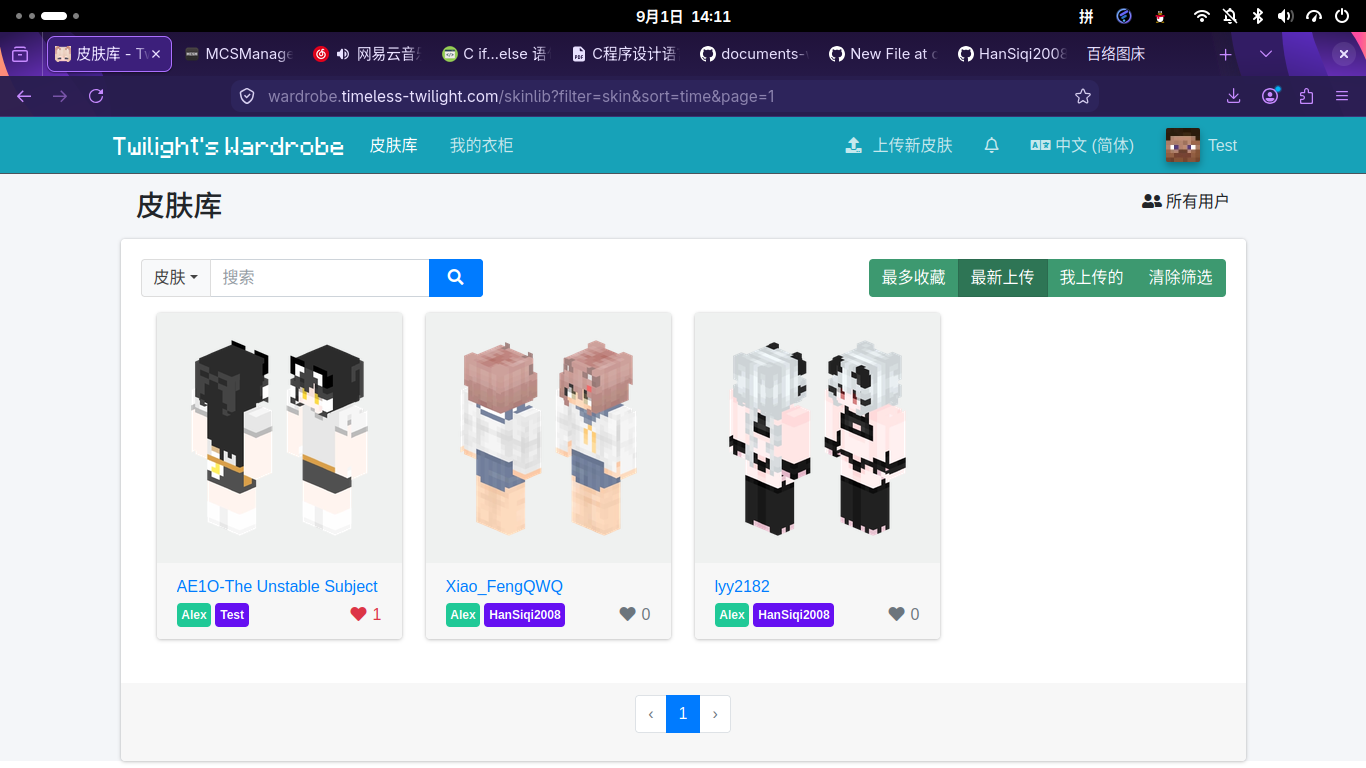Switch to the MCSManager browser tab
Viewport: 1366px width, 768px height.
click(240, 54)
